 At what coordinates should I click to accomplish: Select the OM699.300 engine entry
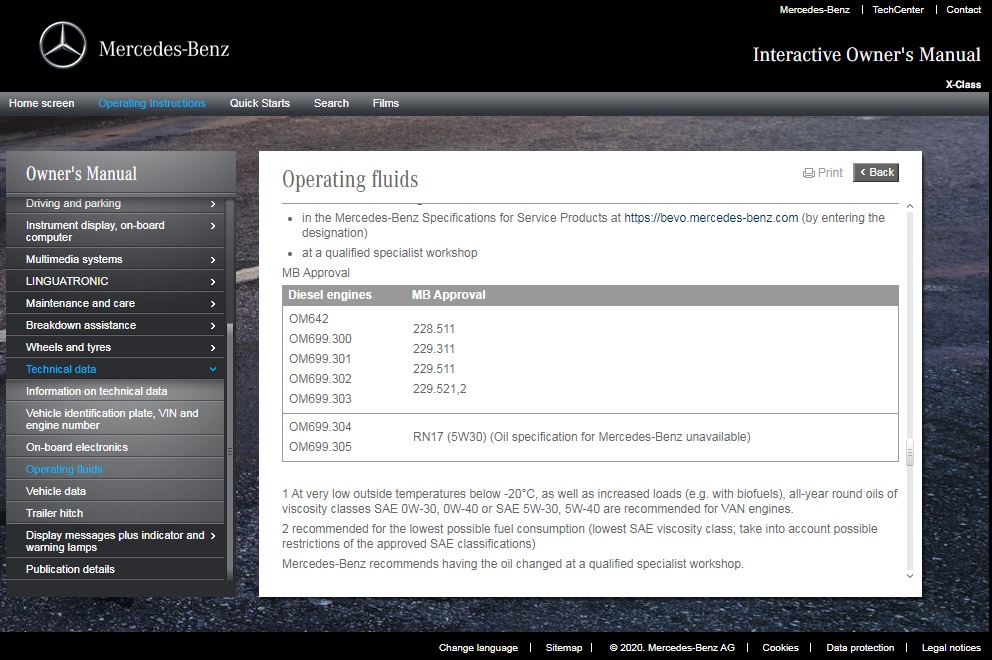coord(320,339)
